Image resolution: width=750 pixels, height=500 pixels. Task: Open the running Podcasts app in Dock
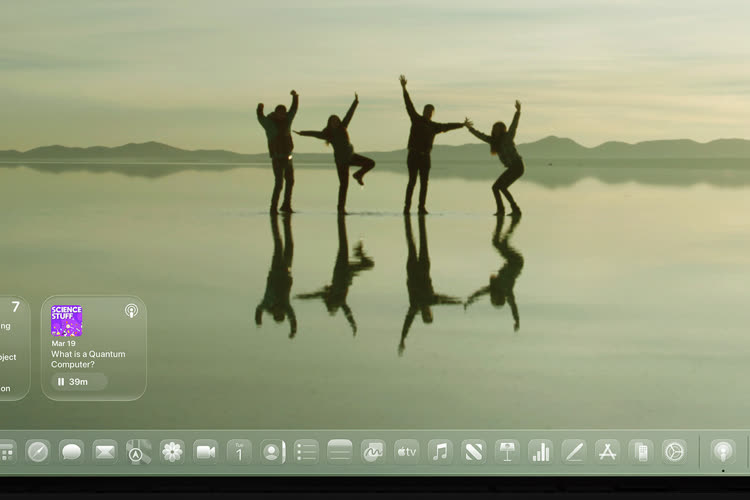[x=723, y=452]
